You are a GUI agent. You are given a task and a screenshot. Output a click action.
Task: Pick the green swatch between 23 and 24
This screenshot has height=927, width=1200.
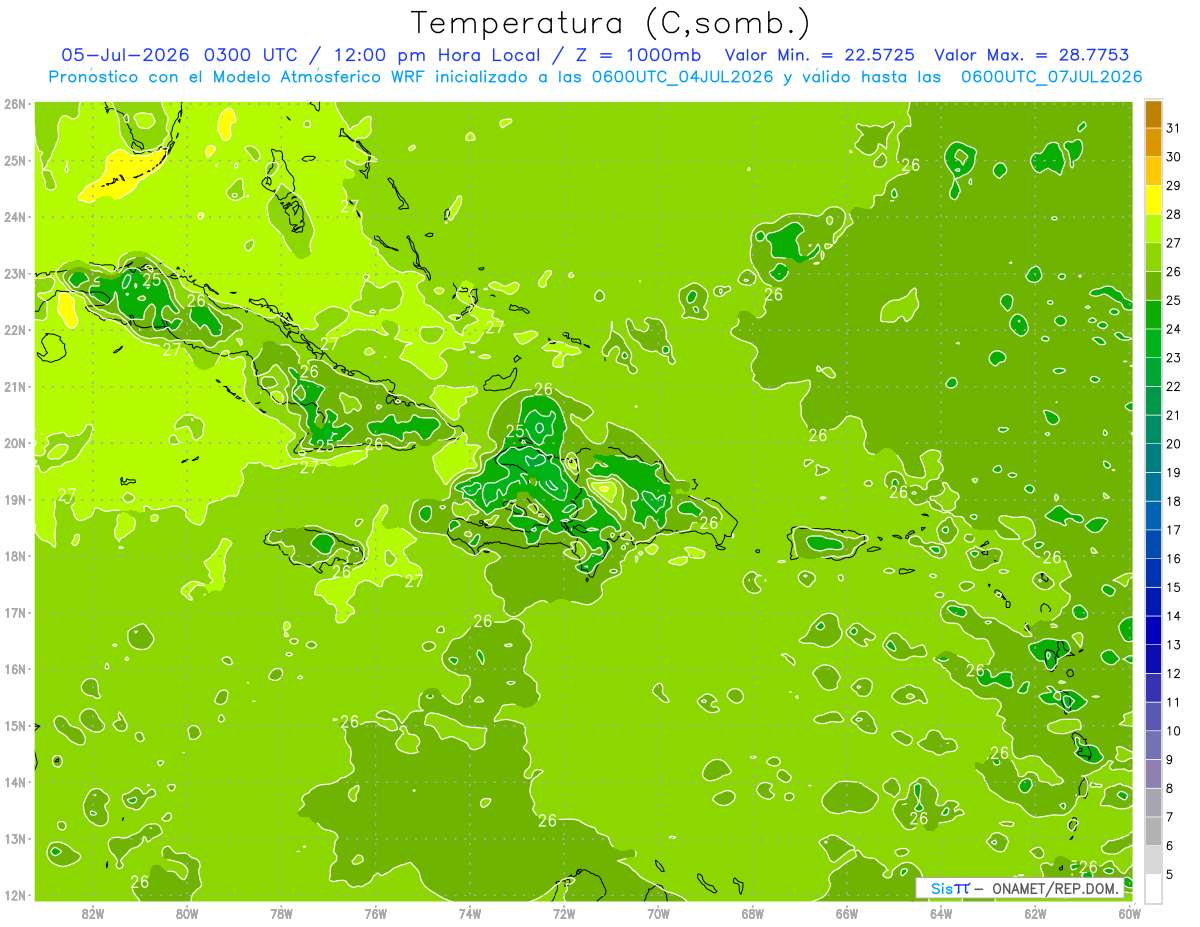[1153, 344]
